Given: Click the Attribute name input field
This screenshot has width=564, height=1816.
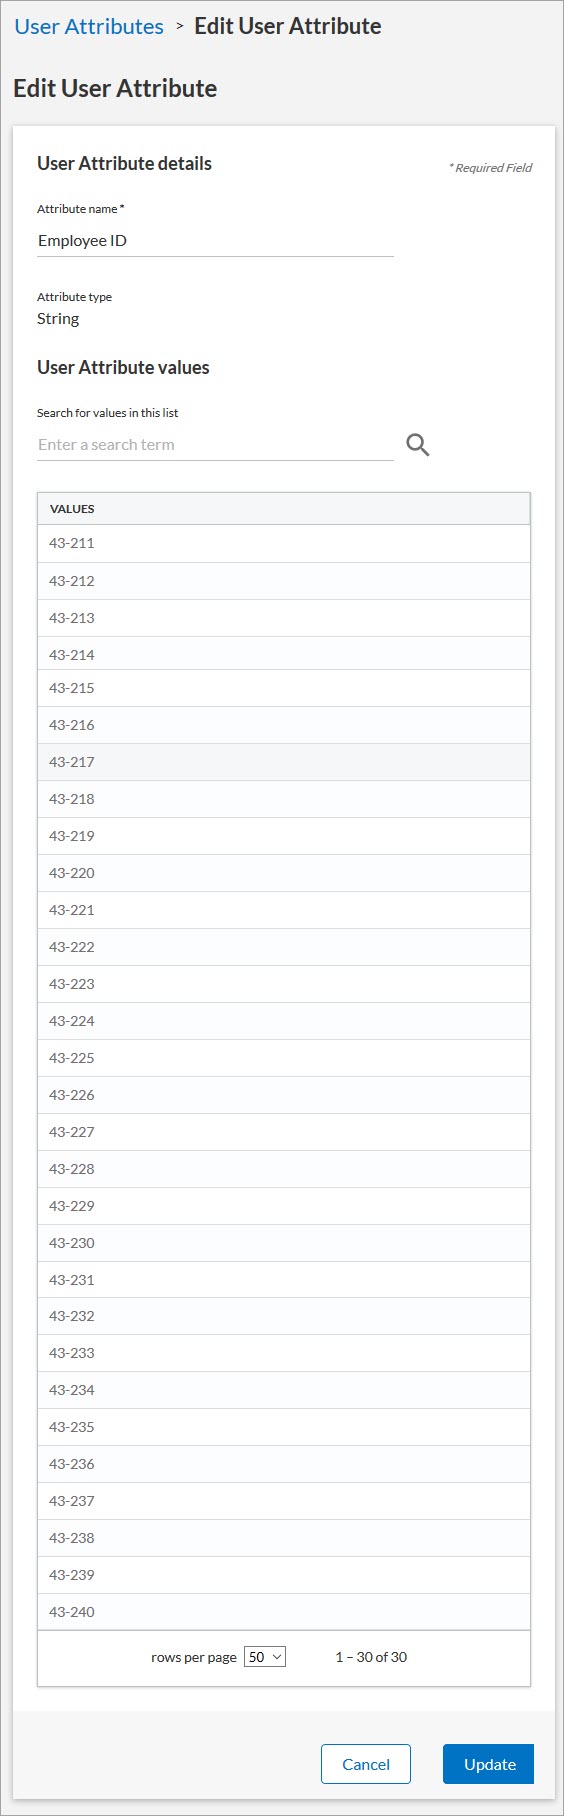Looking at the screenshot, I should point(215,241).
